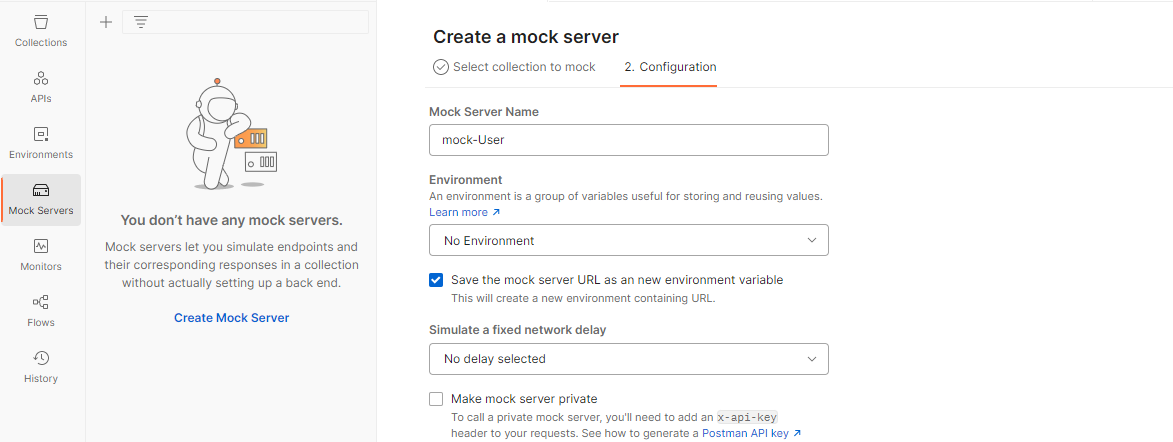Enable Make mock server private checkbox
1173x442 pixels.
[x=436, y=399]
